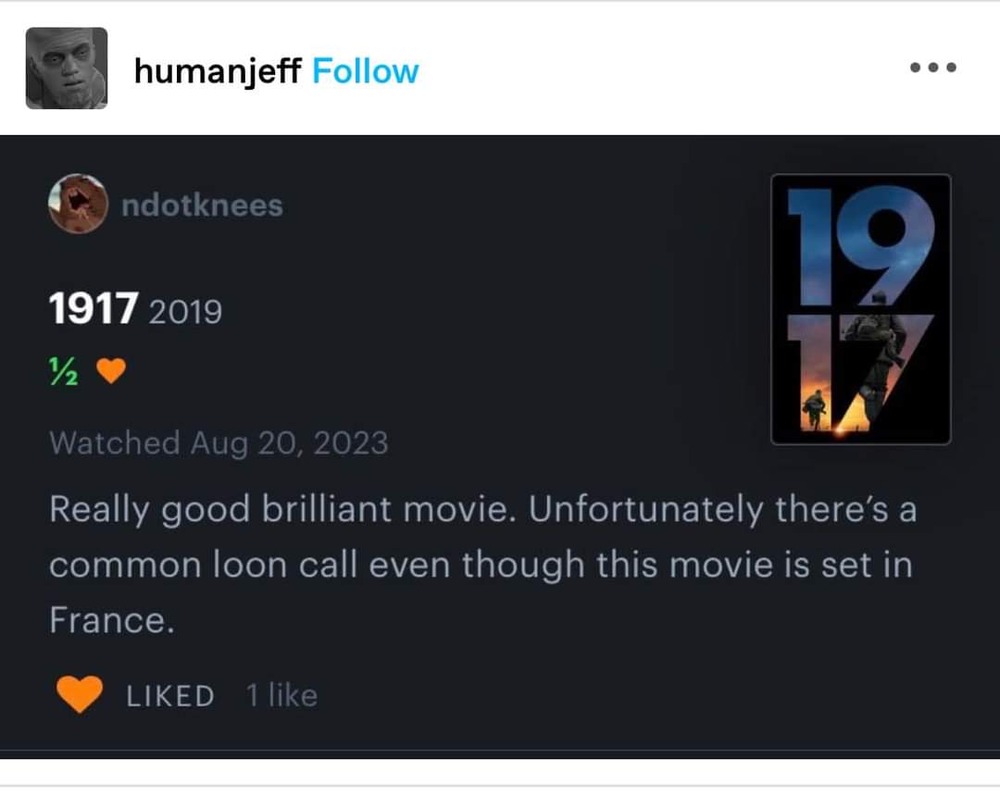Click the large 19 digits on the poster
This screenshot has height=796, width=1000.
click(x=860, y=240)
